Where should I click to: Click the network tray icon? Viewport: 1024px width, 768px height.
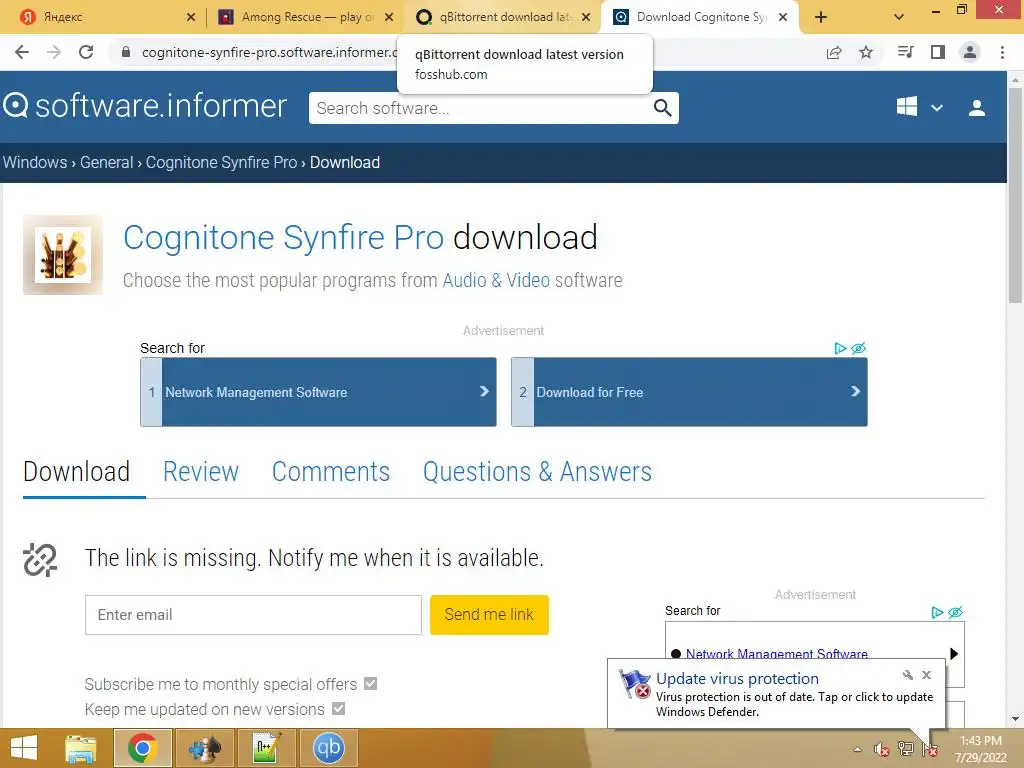pyautogui.click(x=906, y=749)
